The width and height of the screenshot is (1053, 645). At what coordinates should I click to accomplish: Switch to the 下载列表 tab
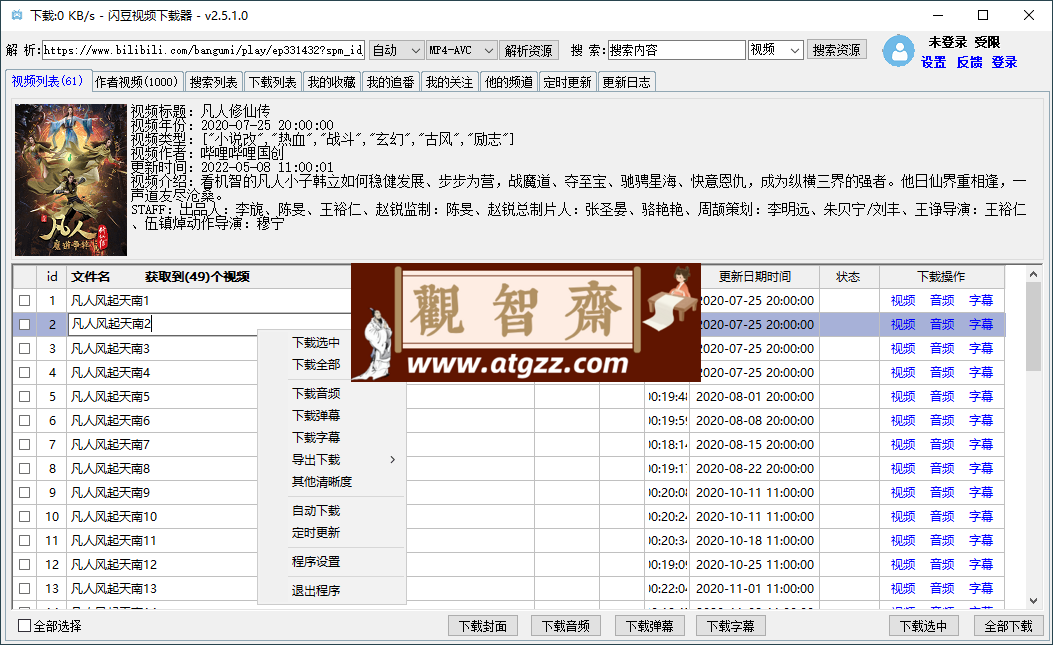273,82
